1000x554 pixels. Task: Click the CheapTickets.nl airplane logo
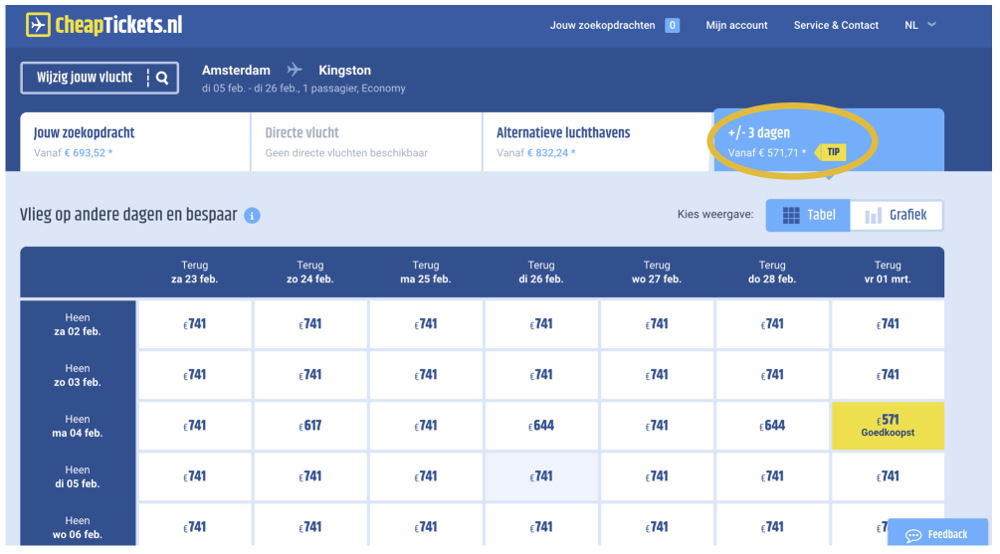(38, 25)
